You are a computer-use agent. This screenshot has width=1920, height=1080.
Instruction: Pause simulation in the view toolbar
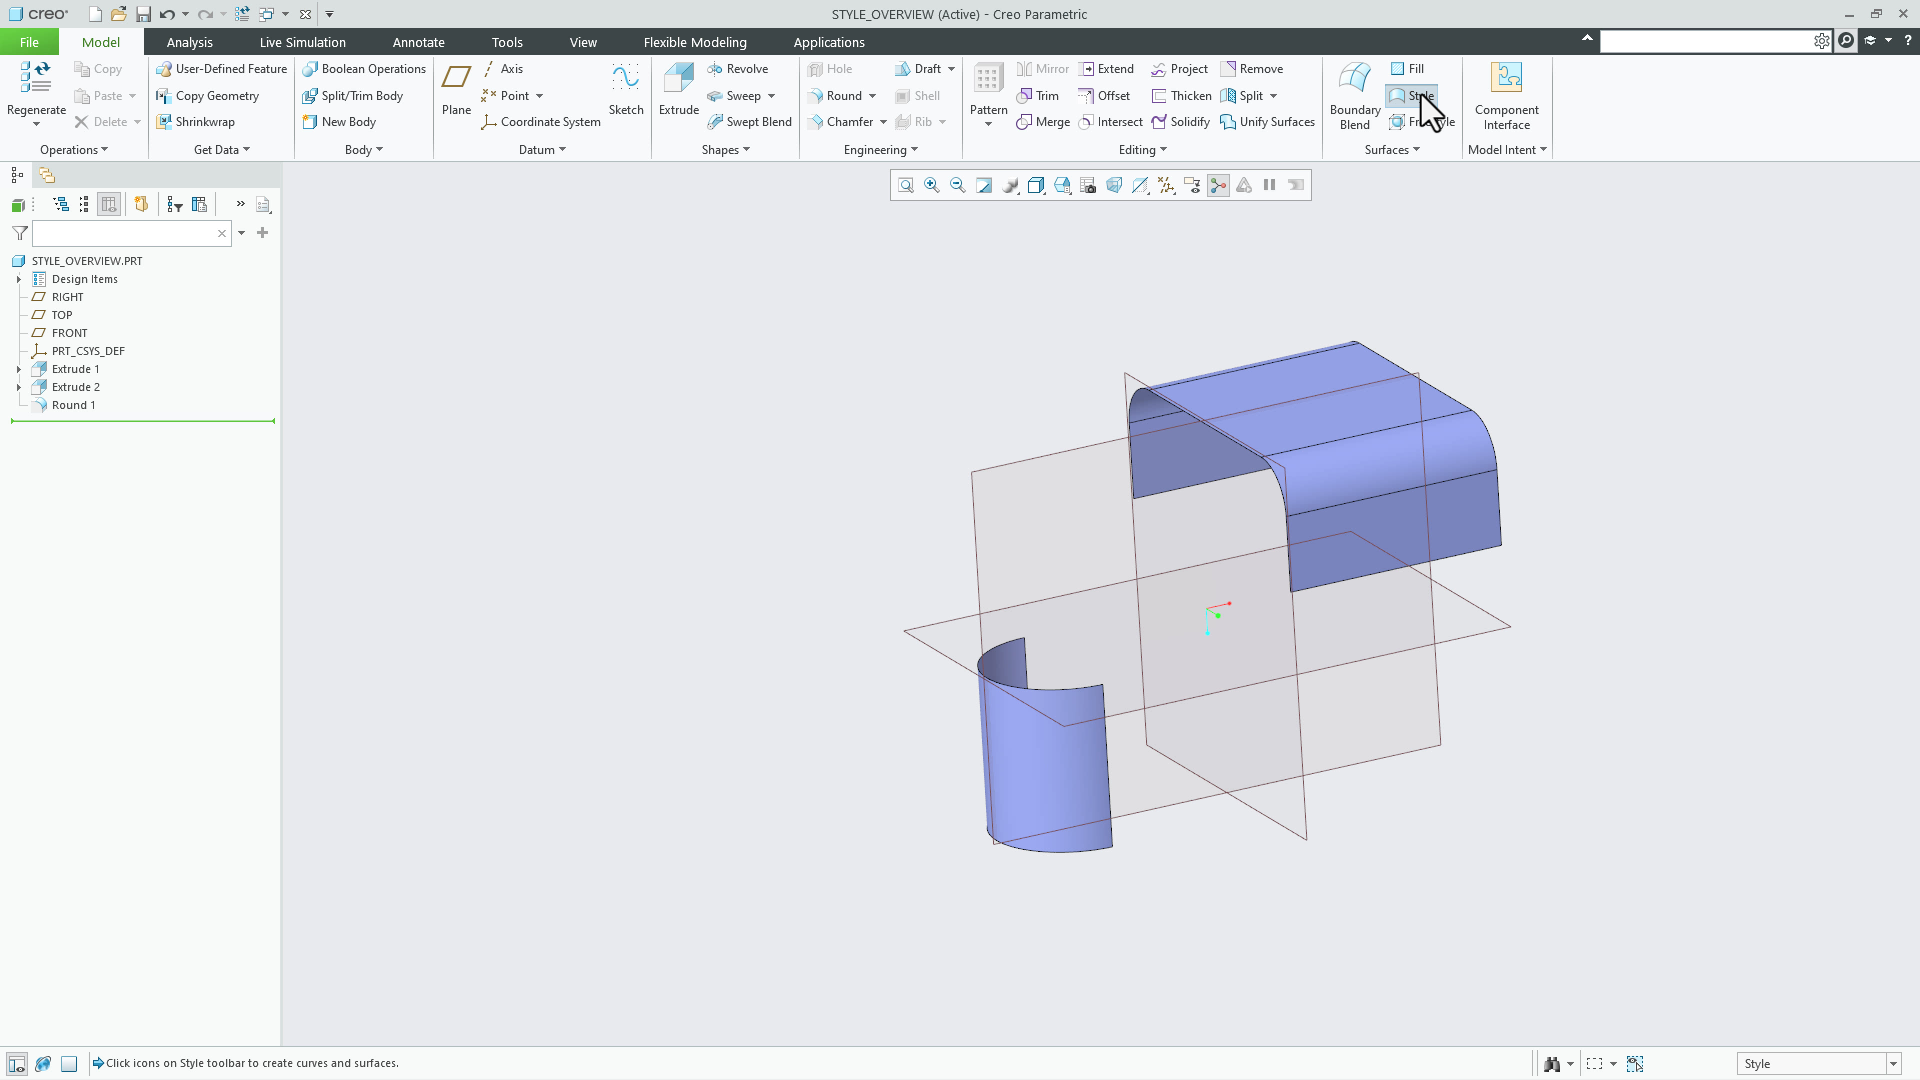[x=1270, y=185]
